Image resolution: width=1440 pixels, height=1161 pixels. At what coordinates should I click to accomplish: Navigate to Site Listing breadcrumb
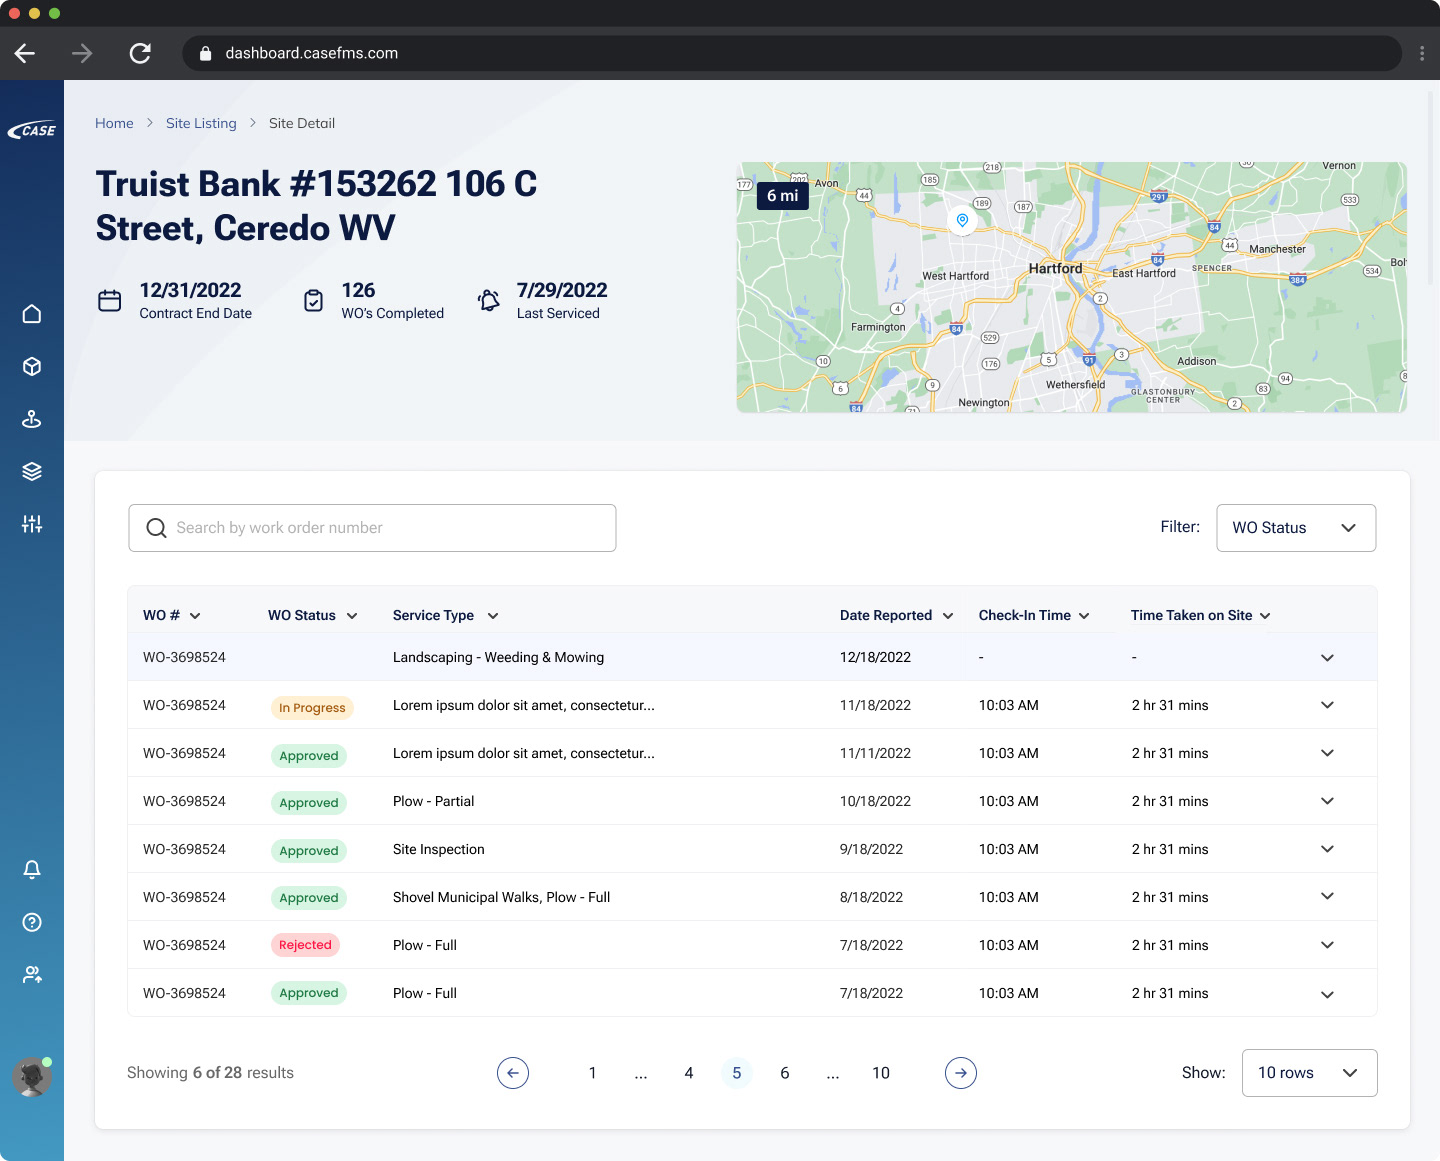(201, 123)
